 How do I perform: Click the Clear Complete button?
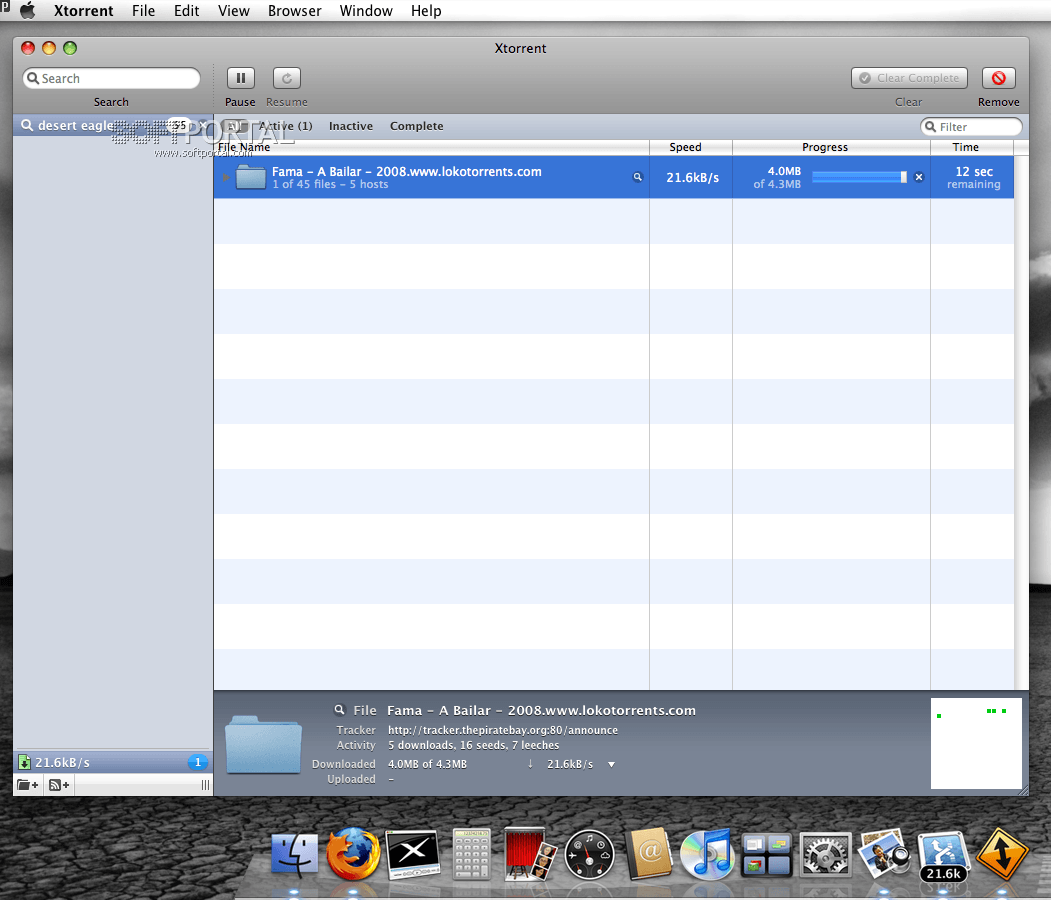pyautogui.click(x=910, y=78)
